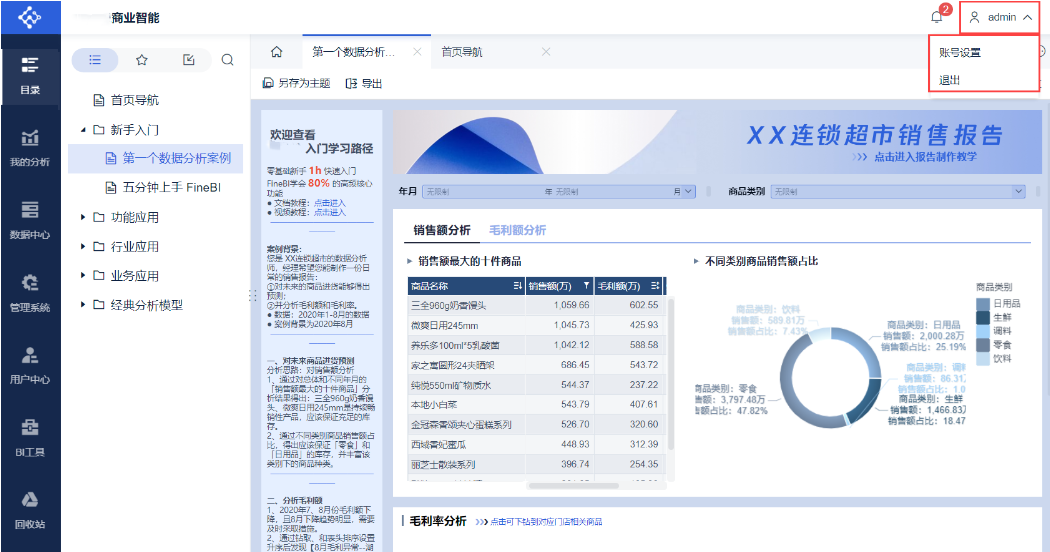Collapse 不同类别商品销售额占比 section triangle
Viewport: 1050px width, 552px height.
tap(696, 261)
